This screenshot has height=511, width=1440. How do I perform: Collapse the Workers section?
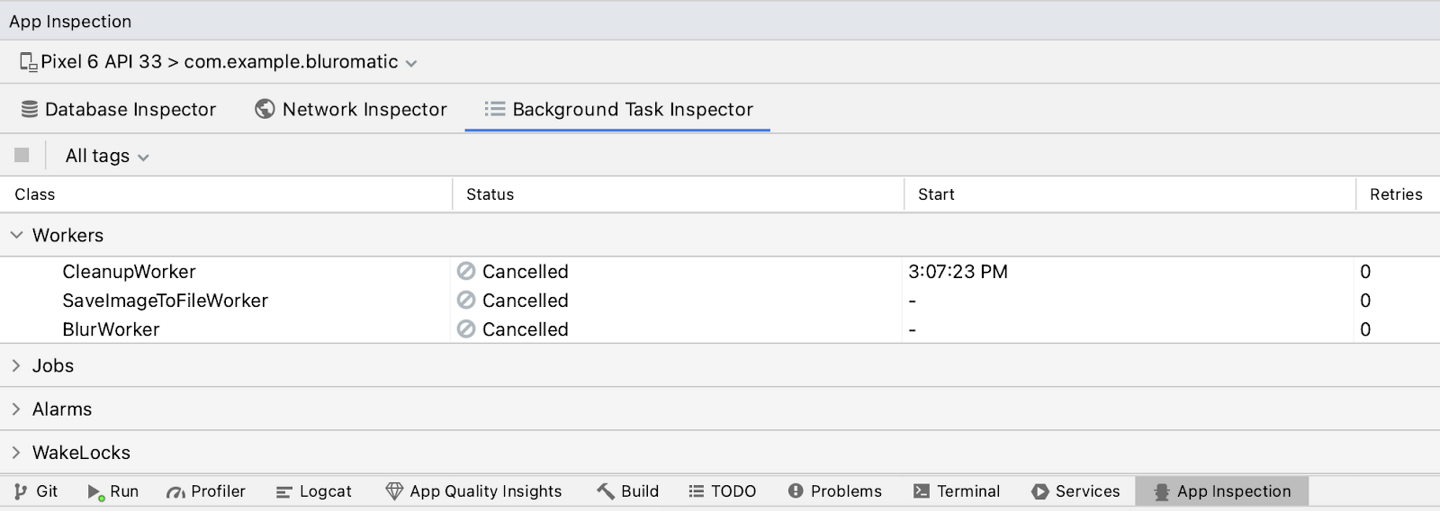(x=17, y=235)
